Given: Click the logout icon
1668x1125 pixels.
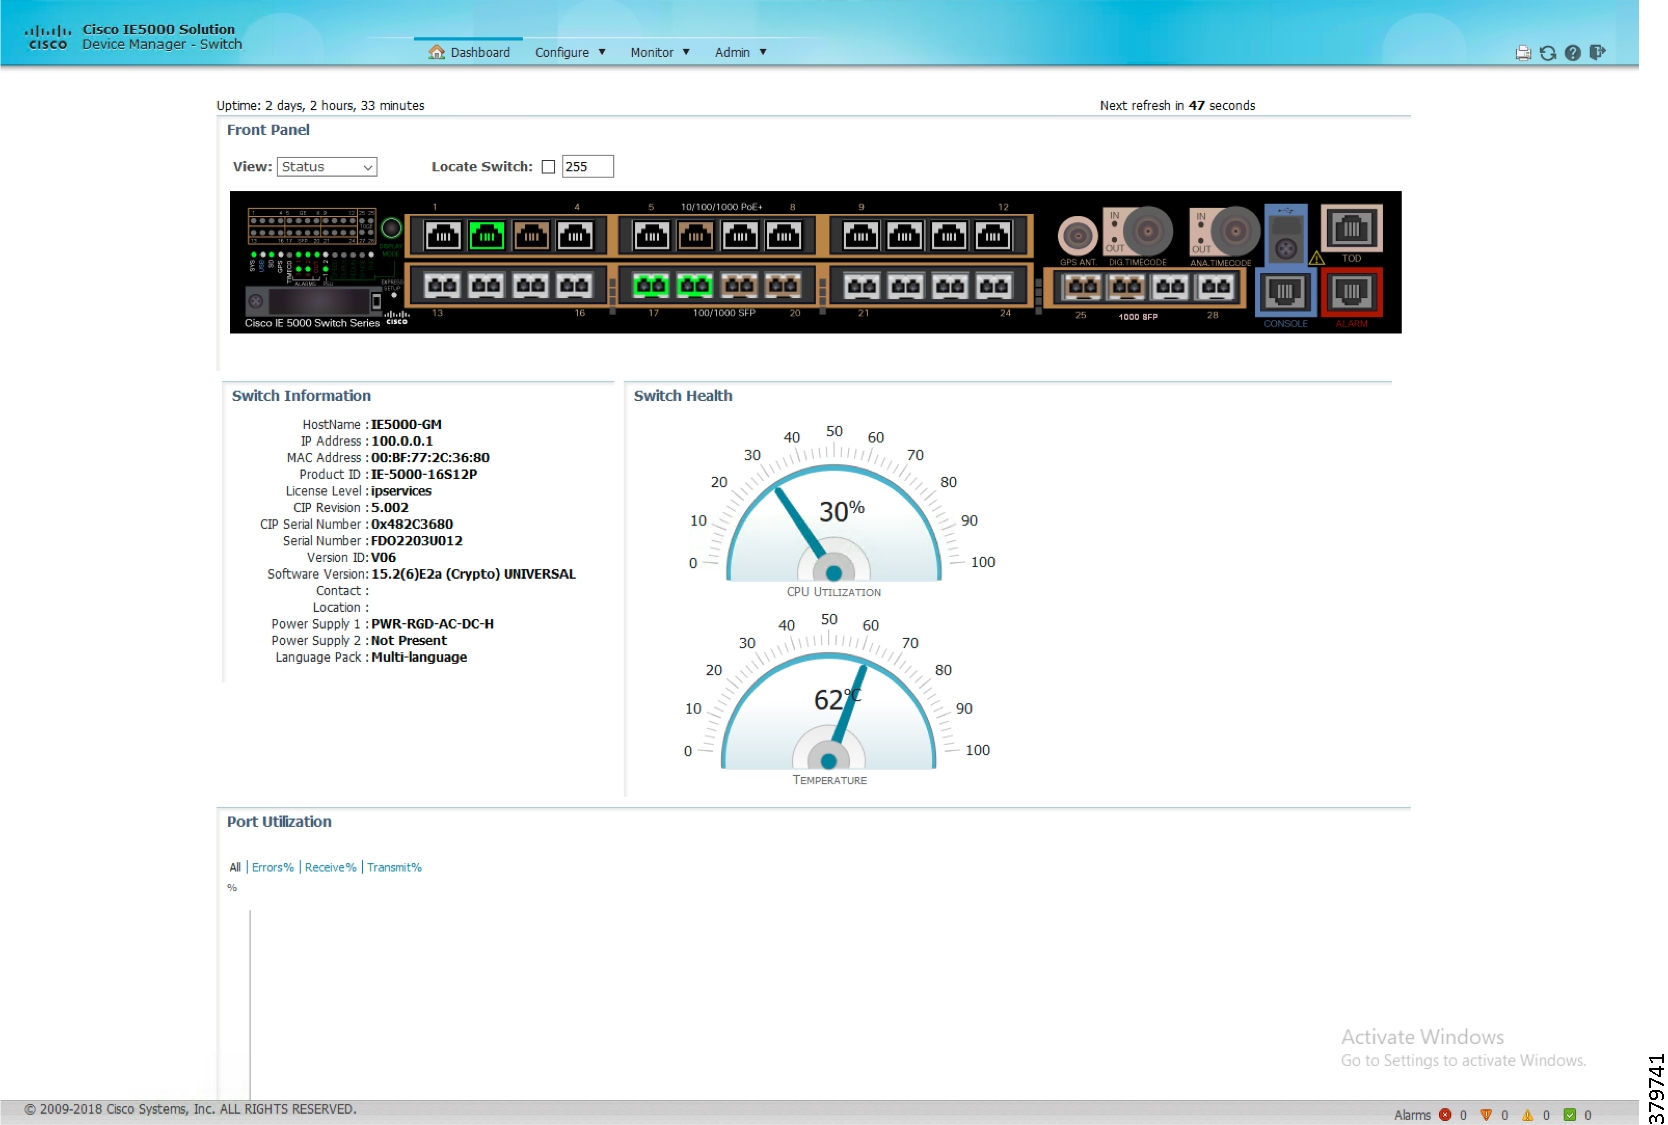Looking at the screenshot, I should [x=1597, y=53].
